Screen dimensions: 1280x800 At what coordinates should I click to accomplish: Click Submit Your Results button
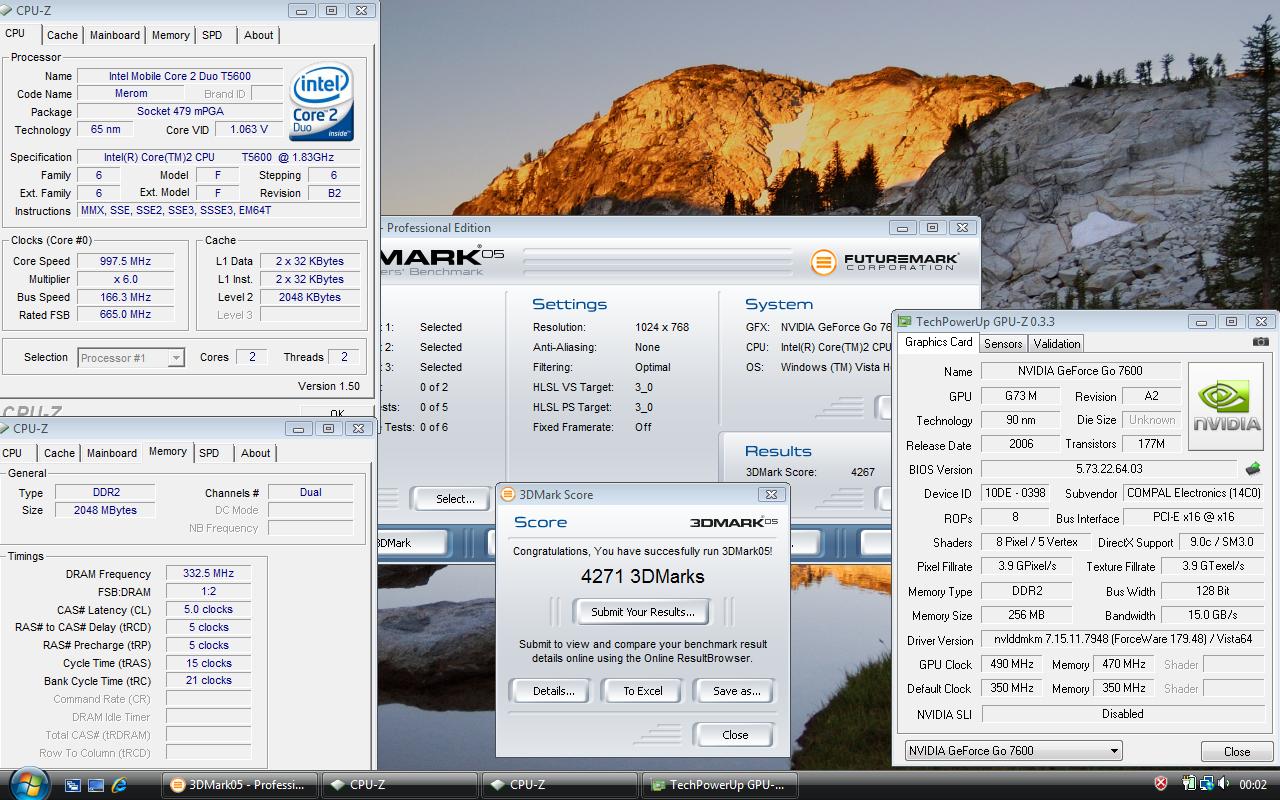[x=642, y=612]
